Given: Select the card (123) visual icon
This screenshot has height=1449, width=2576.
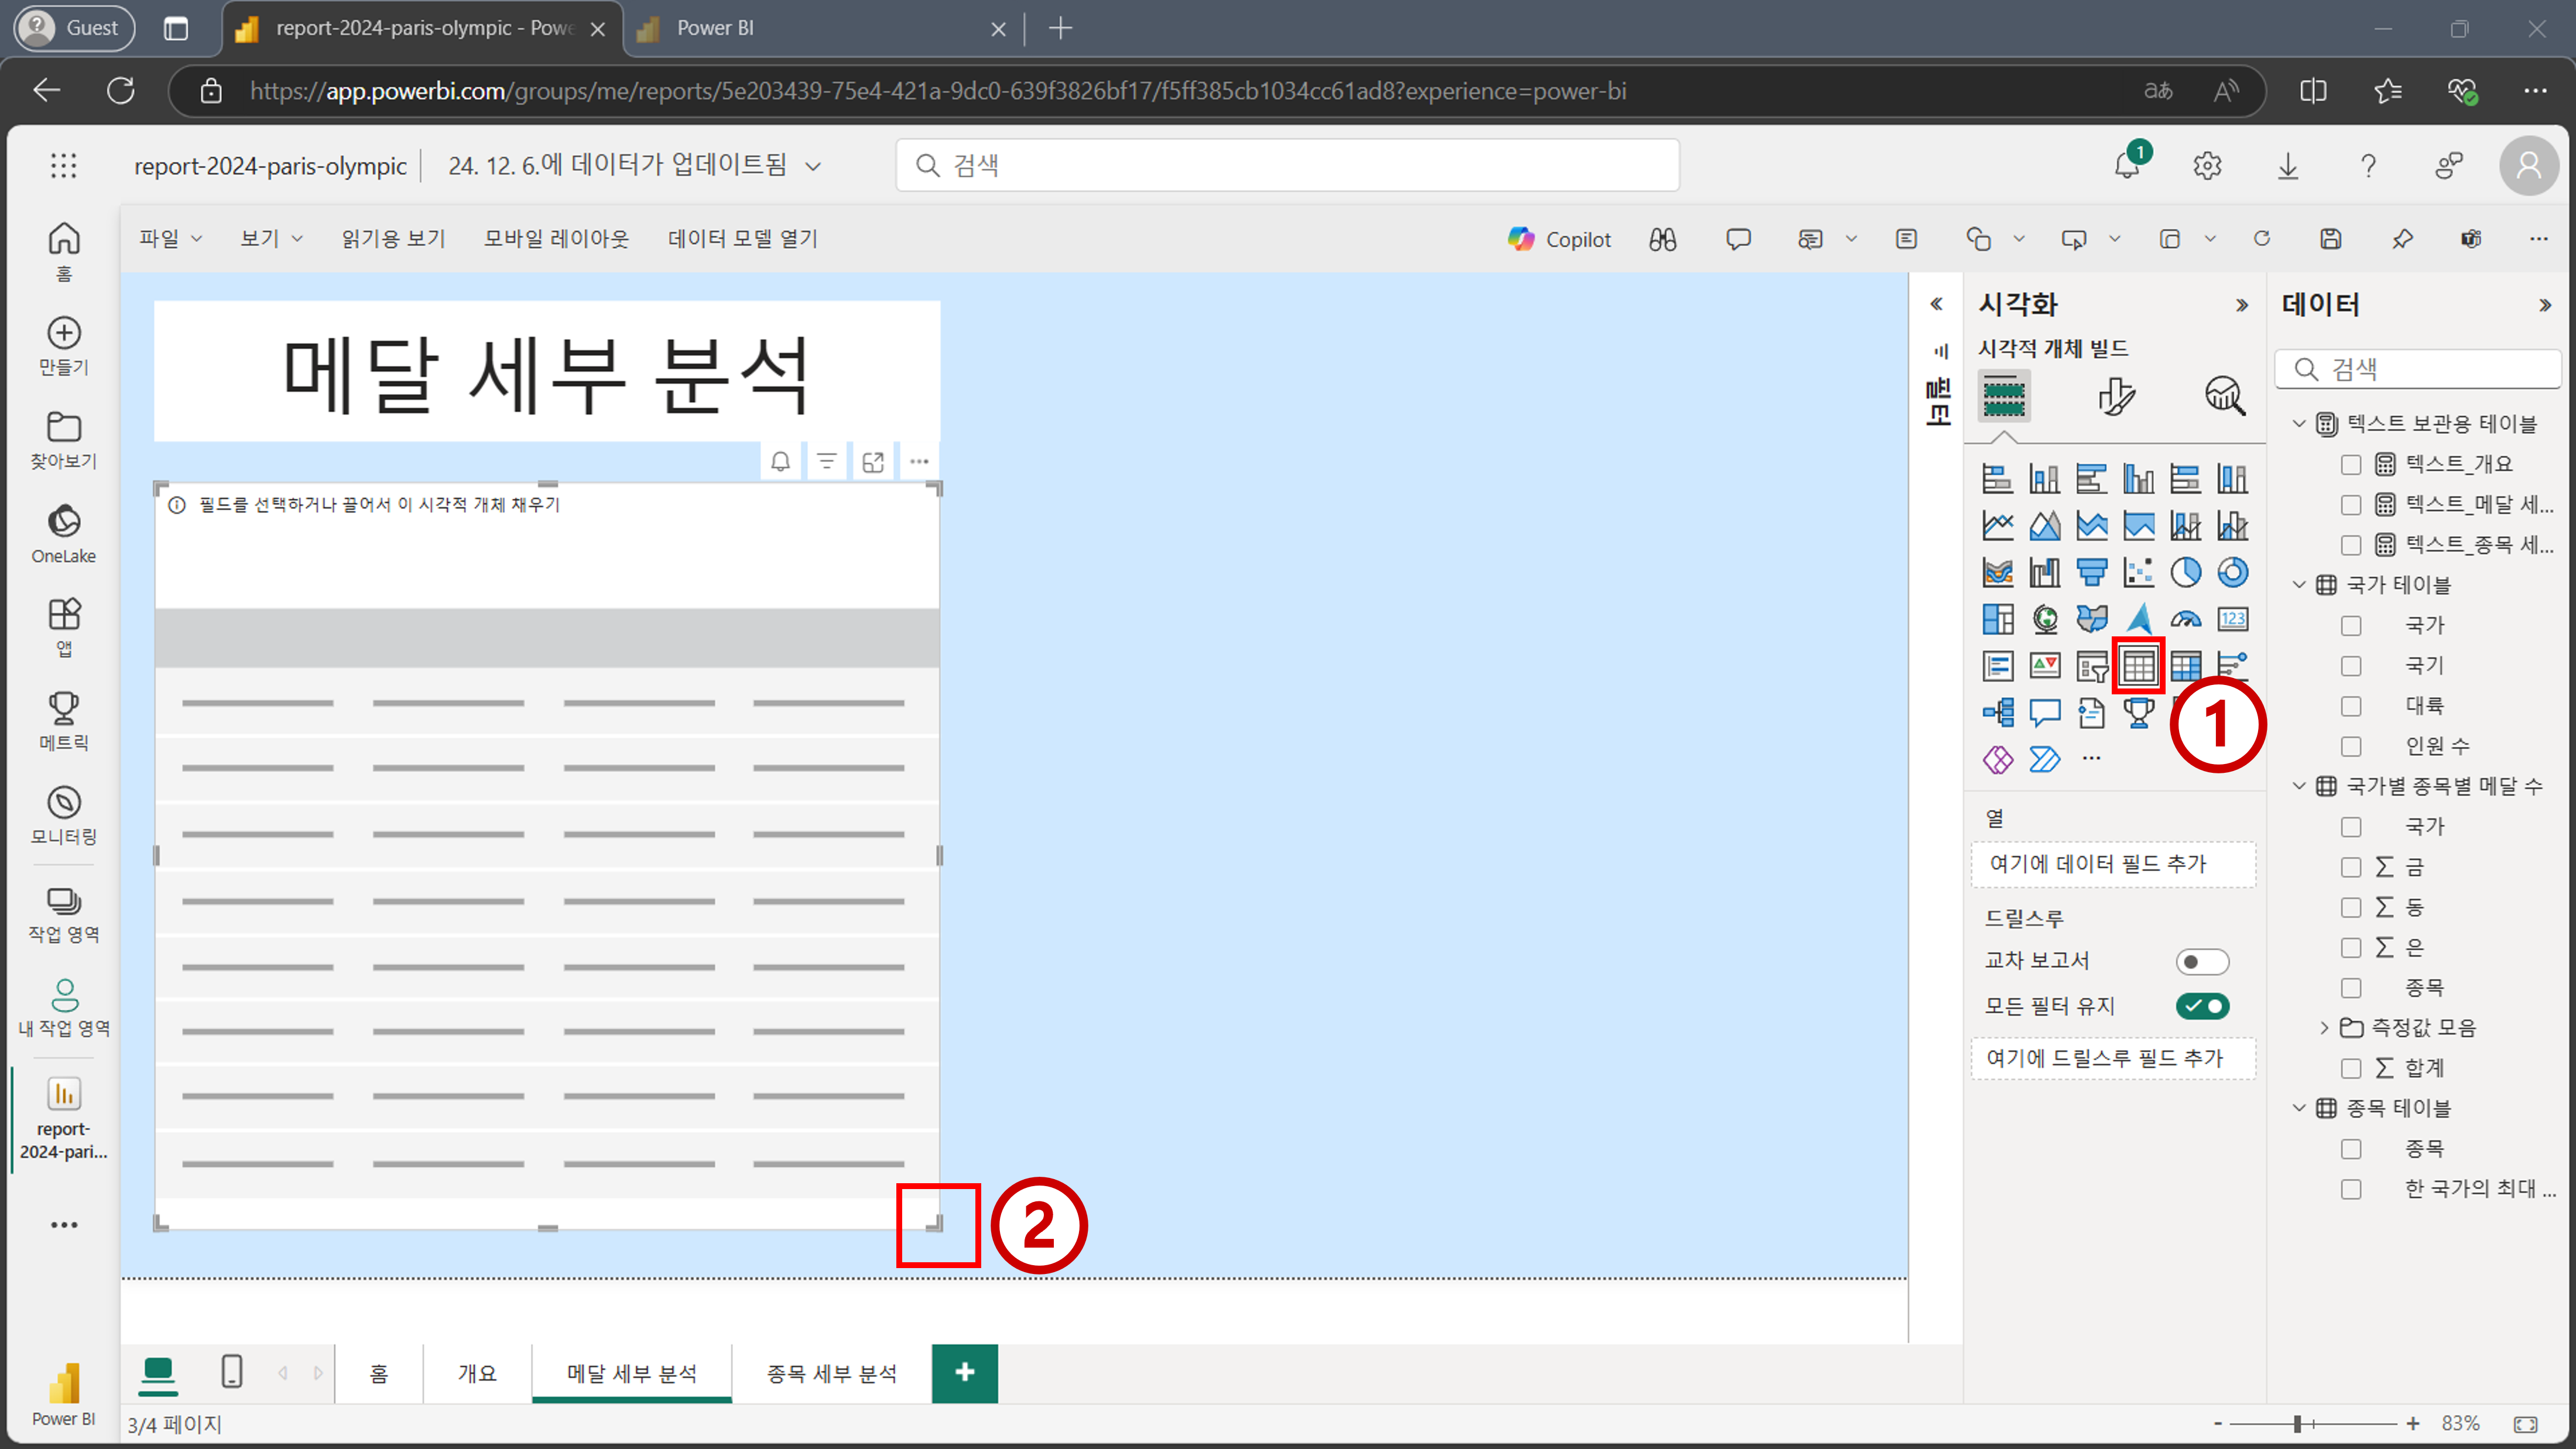Looking at the screenshot, I should point(2232,619).
